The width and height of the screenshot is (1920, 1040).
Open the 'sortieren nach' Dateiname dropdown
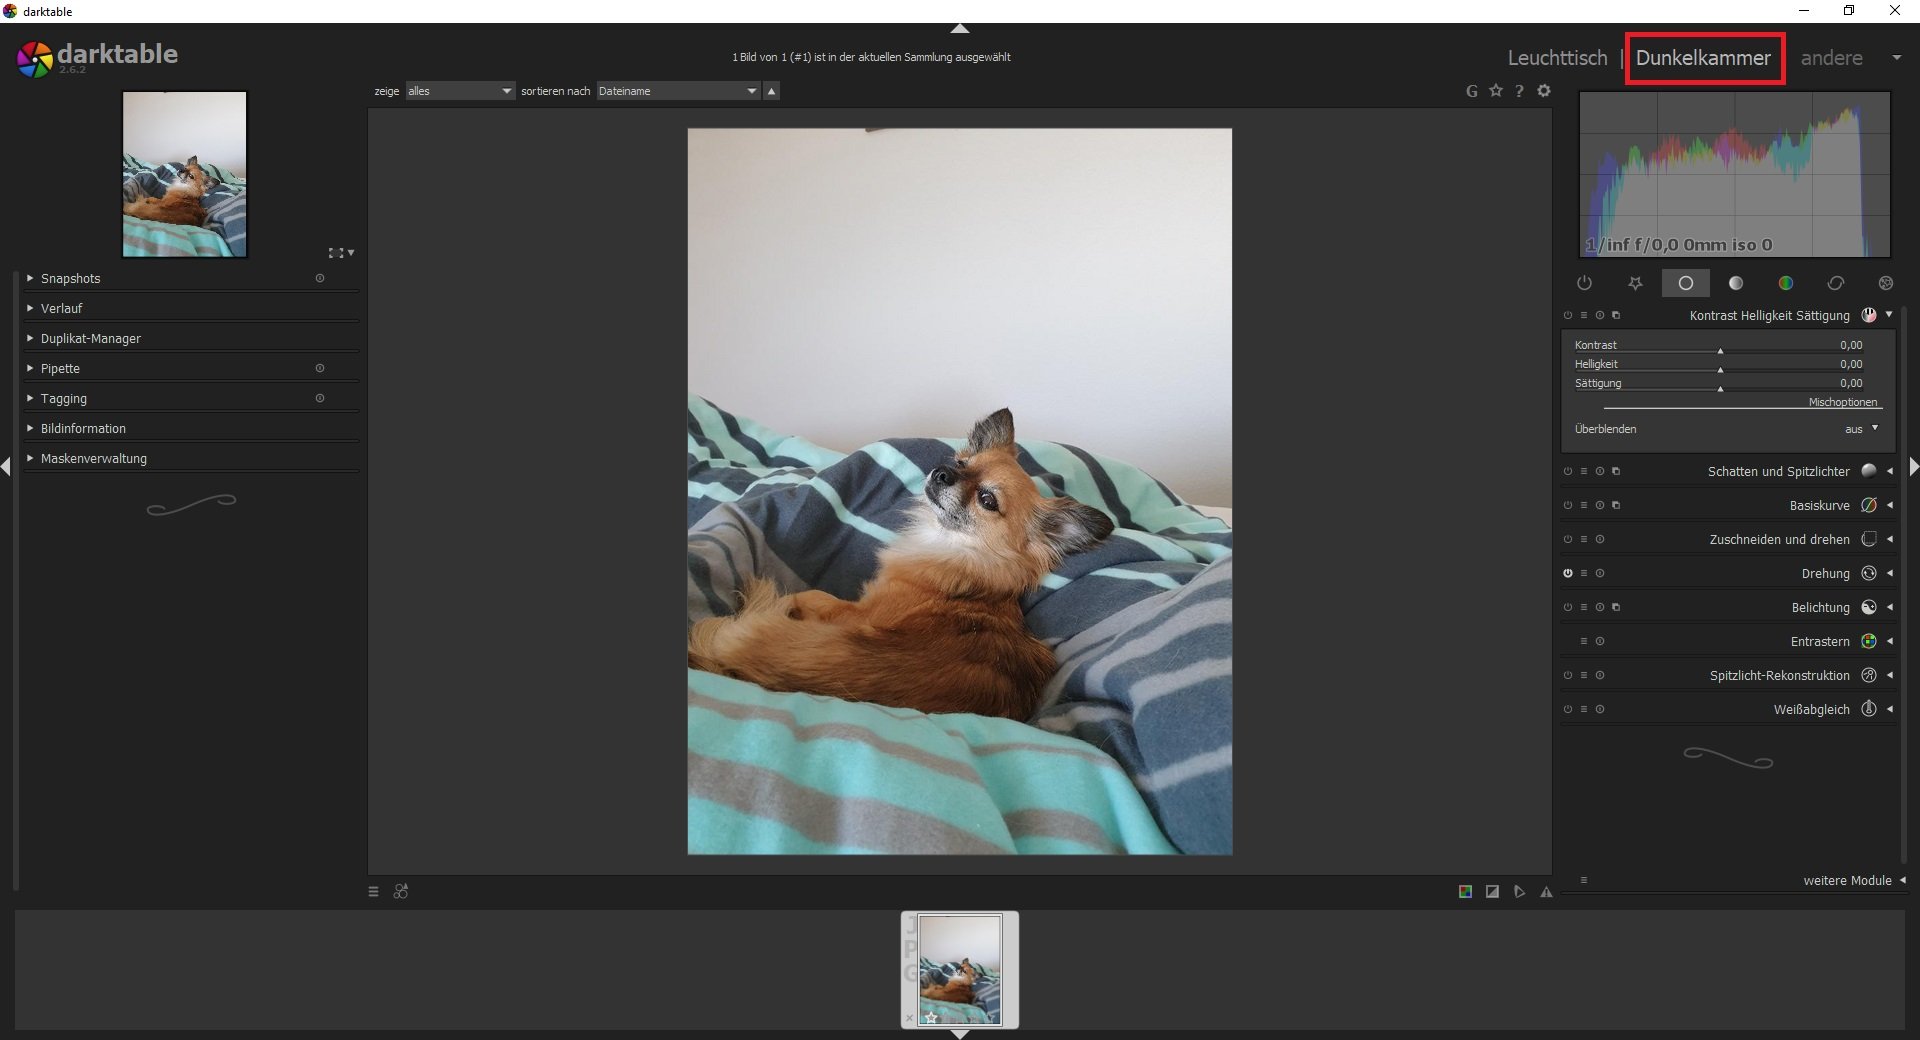tap(677, 91)
